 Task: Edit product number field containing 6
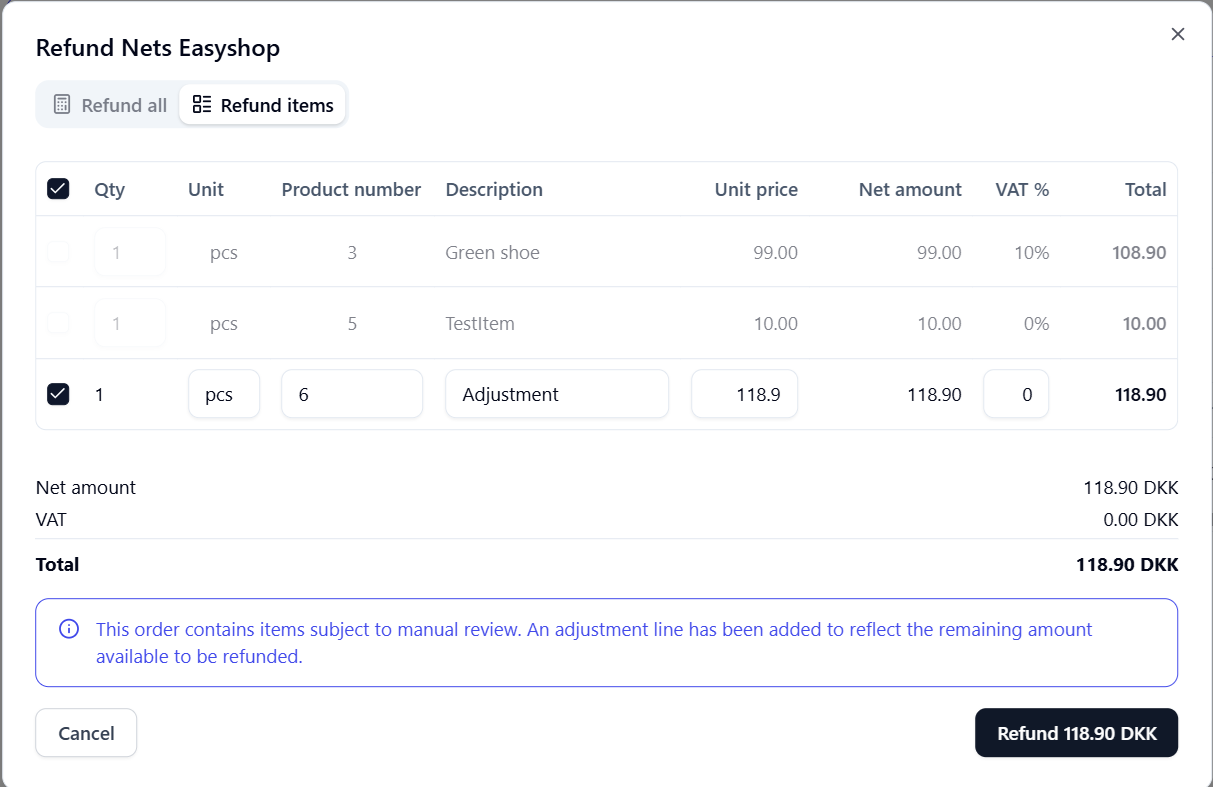(x=352, y=394)
